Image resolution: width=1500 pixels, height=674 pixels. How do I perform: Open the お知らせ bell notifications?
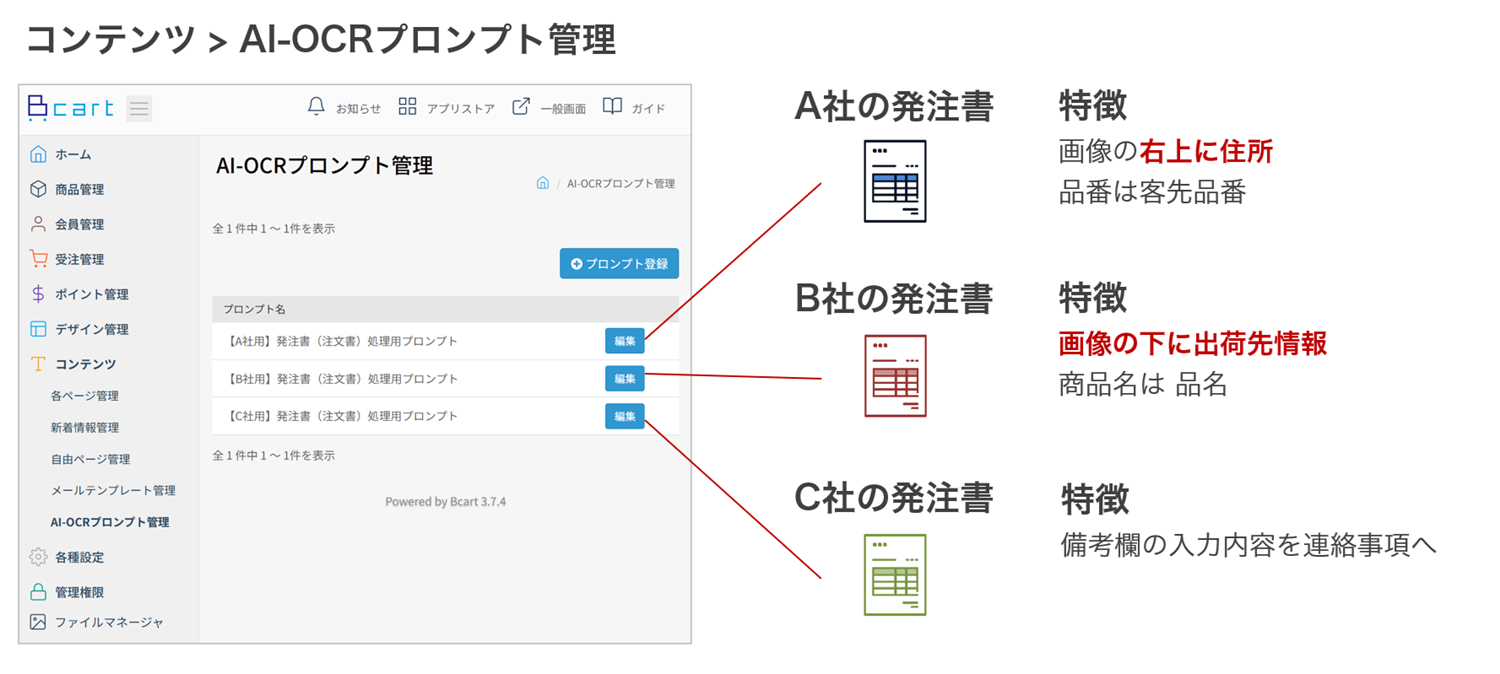point(317,107)
